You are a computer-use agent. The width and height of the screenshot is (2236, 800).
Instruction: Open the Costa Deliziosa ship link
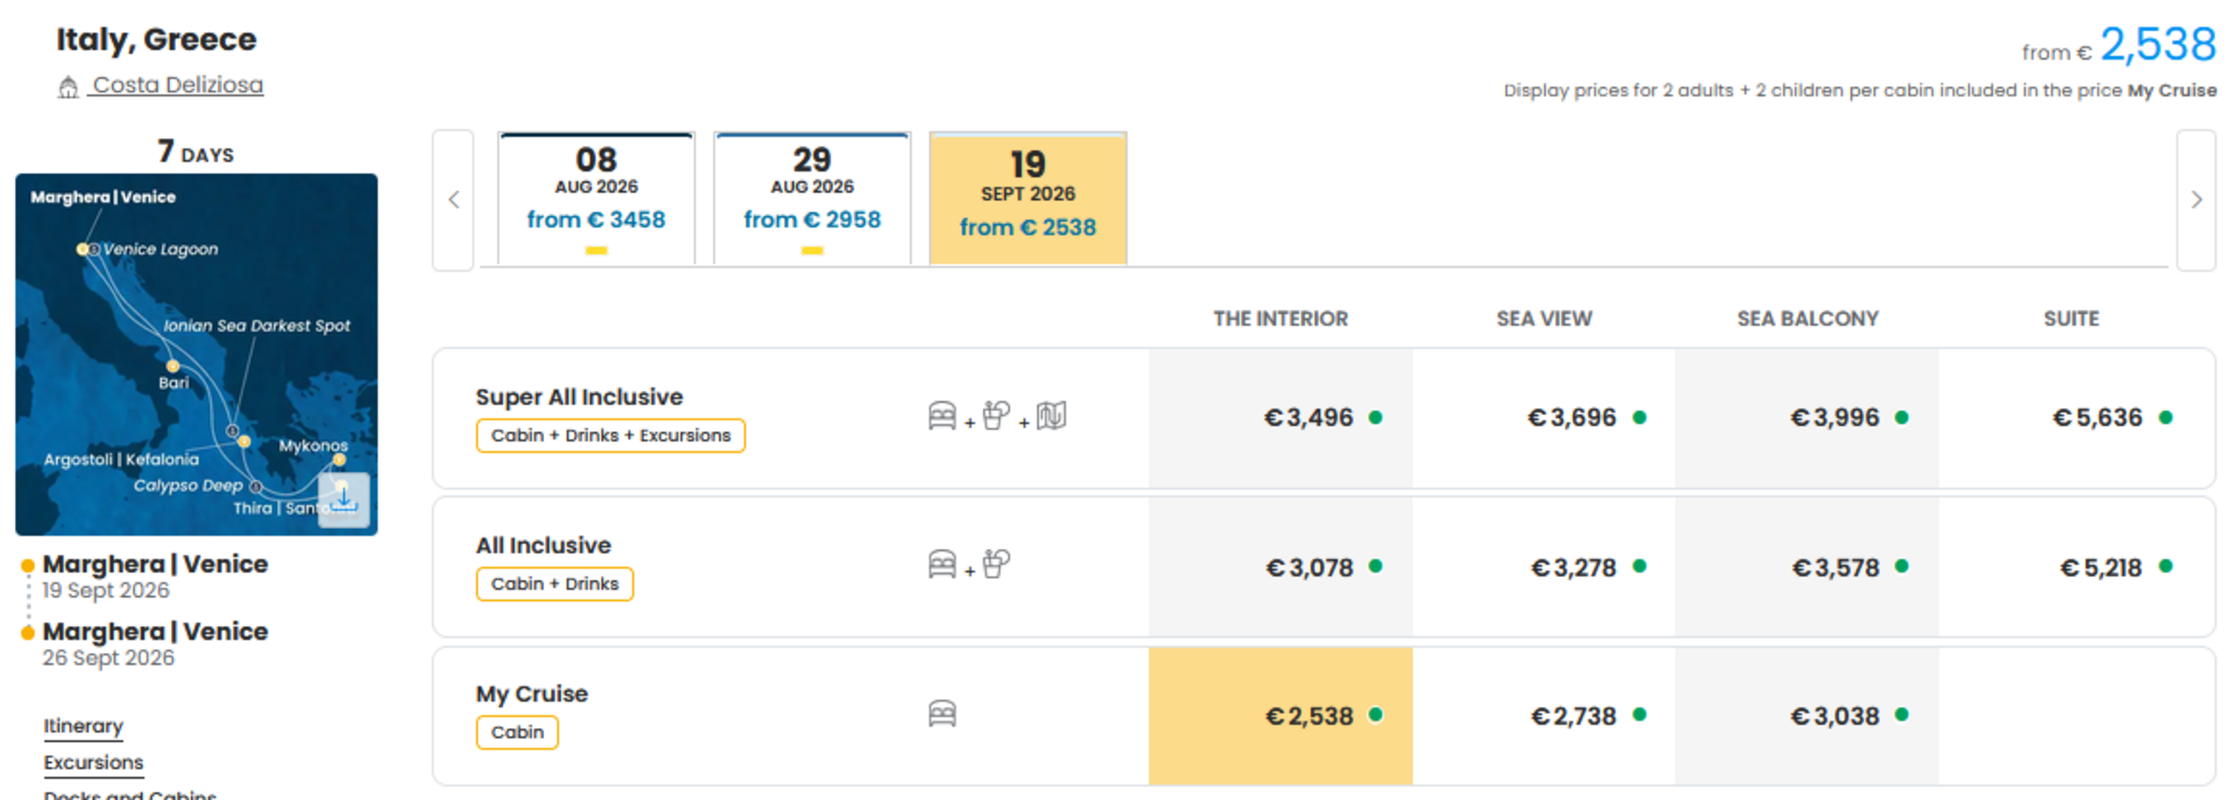(177, 86)
